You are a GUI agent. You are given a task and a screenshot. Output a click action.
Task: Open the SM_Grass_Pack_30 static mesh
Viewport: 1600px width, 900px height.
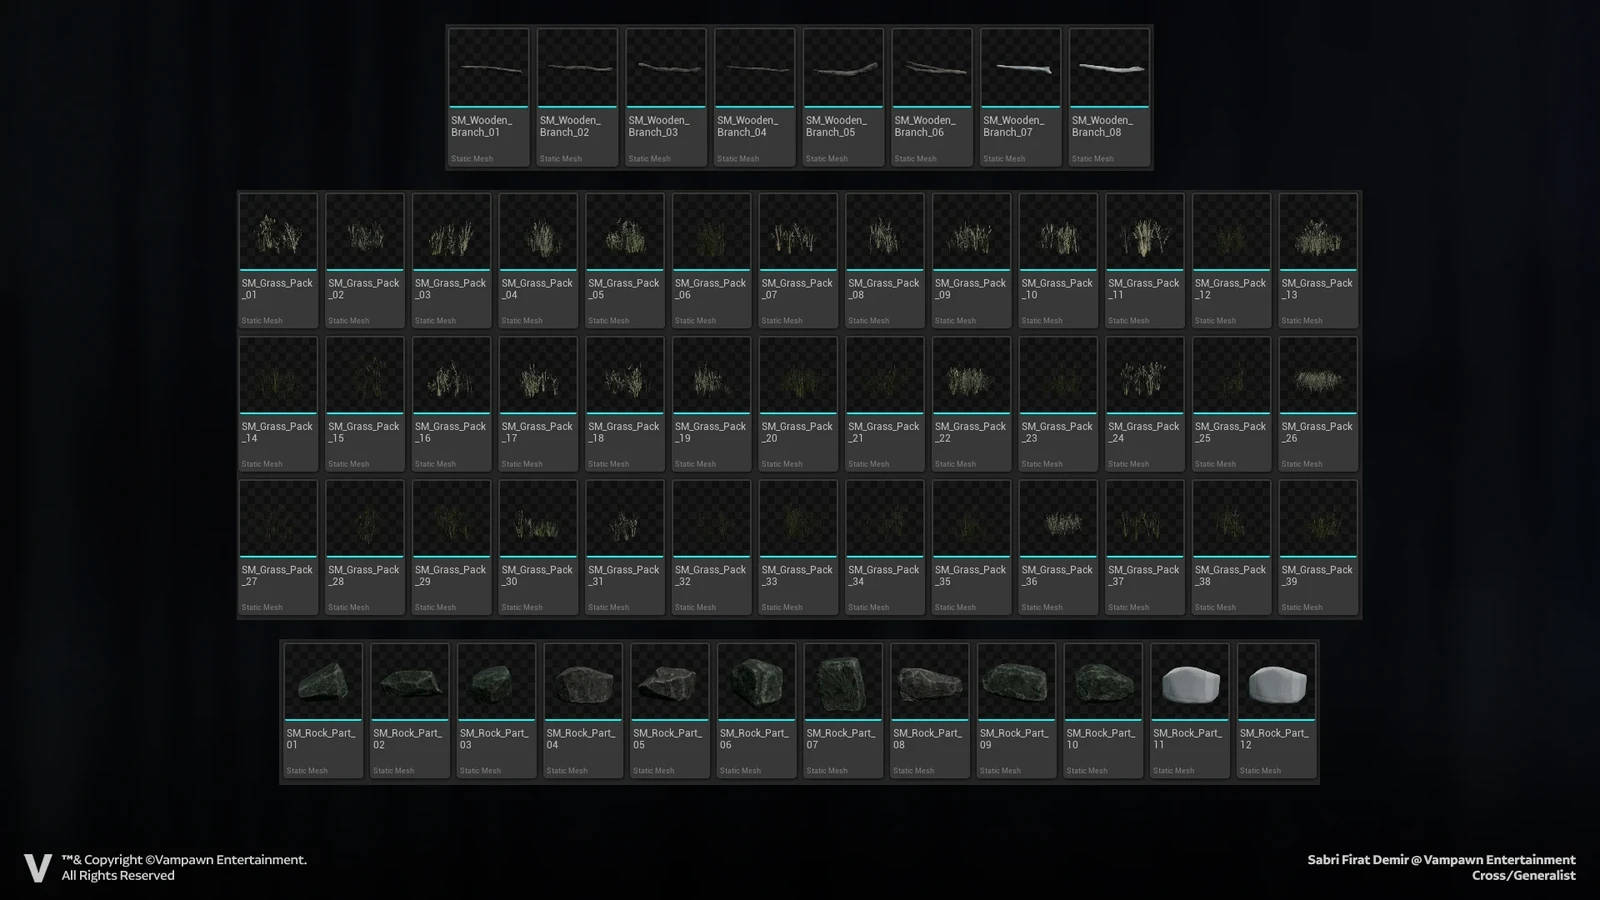click(538, 547)
